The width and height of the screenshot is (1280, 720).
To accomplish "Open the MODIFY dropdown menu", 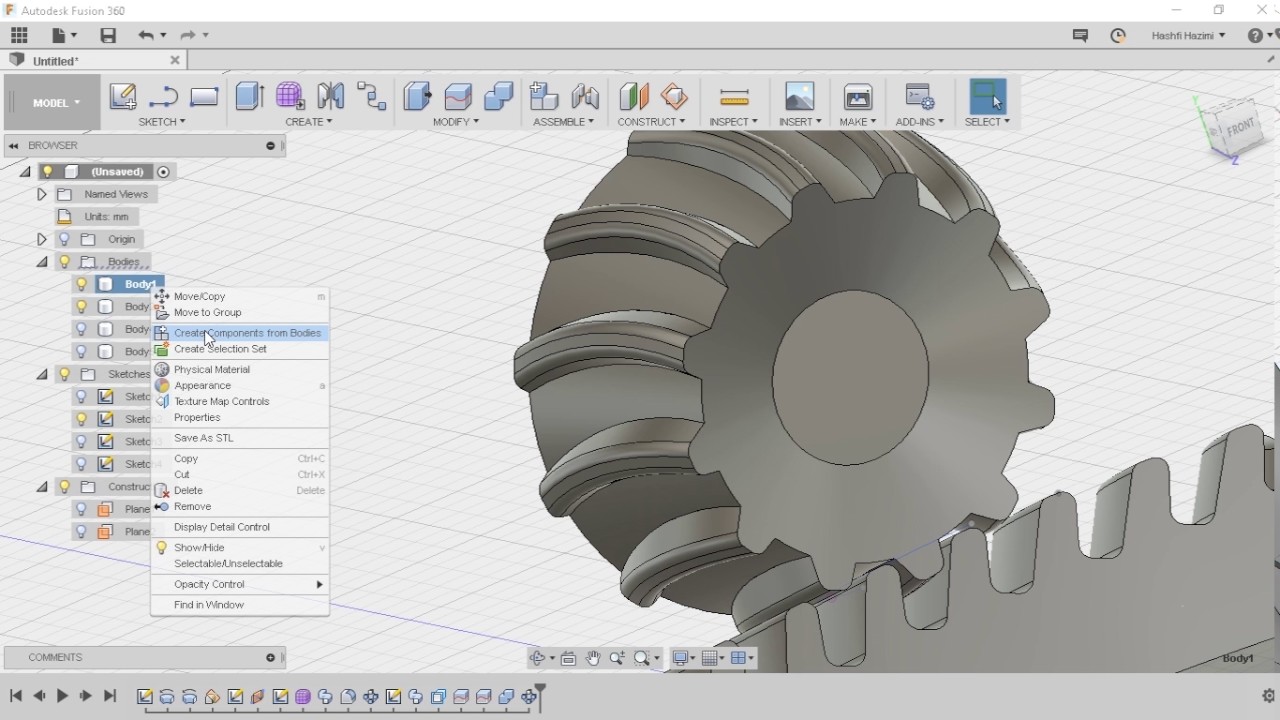I will pyautogui.click(x=456, y=122).
